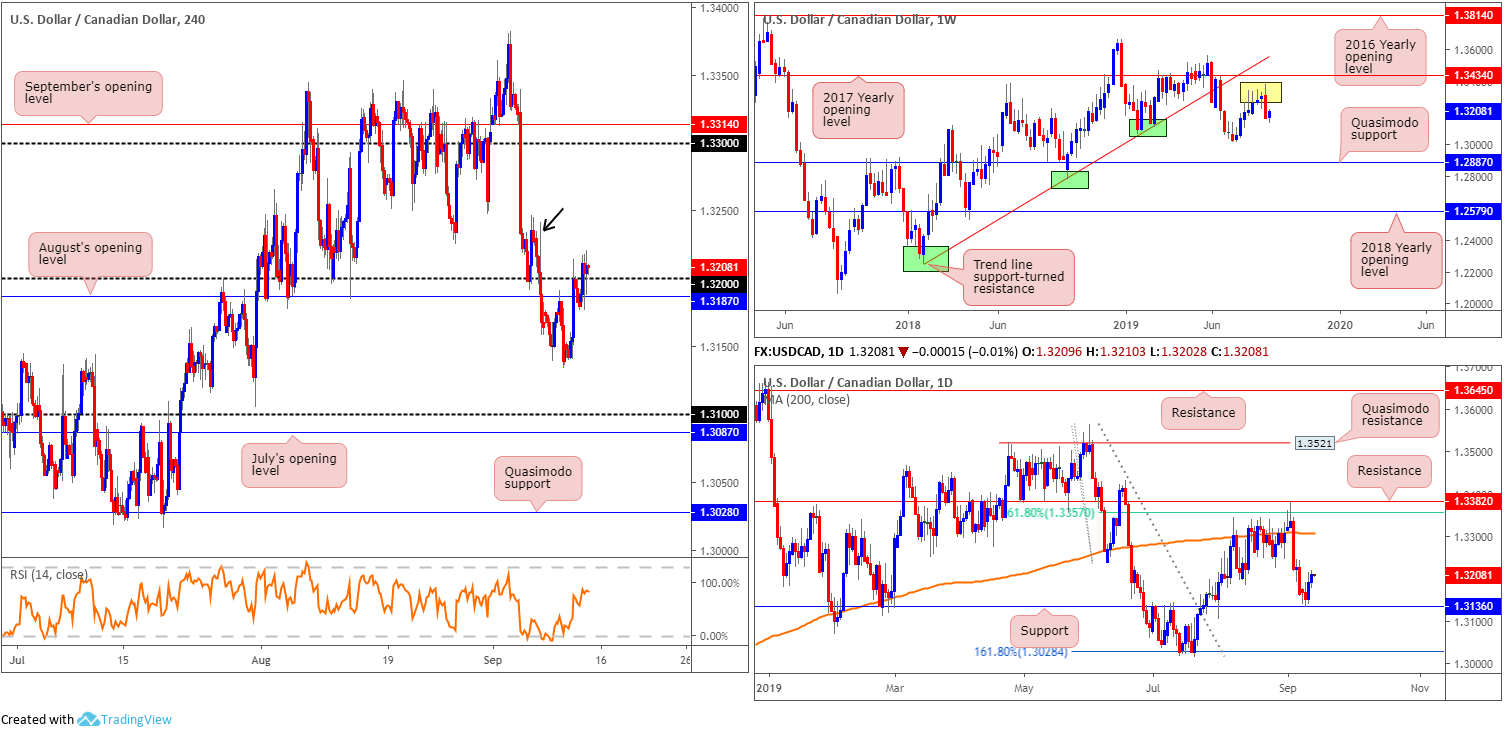Click the black 1.25790 price label
The width and height of the screenshot is (1506, 734).
coord(1475,211)
